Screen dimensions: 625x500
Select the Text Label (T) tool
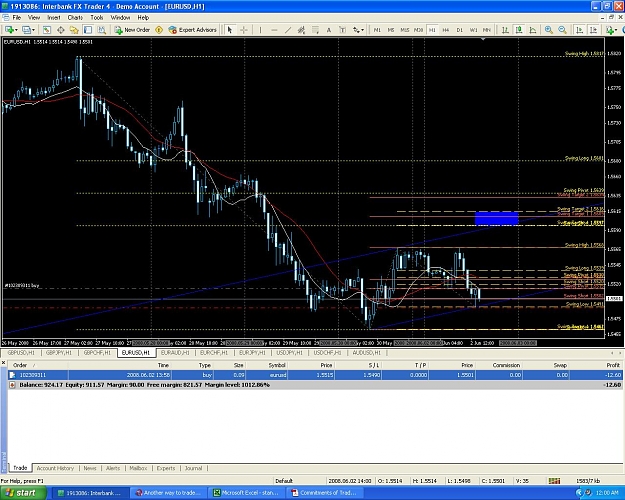(342, 30)
